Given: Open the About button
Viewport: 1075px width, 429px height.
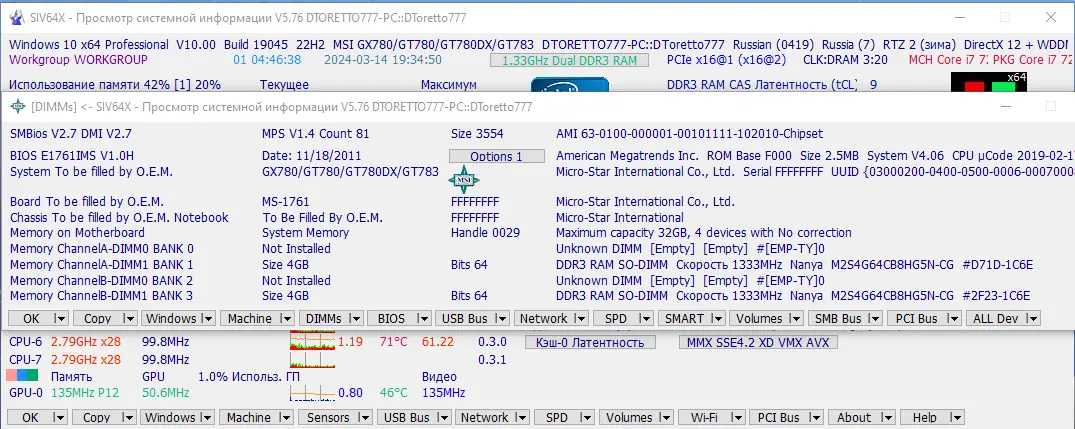Looking at the screenshot, I should coord(854,417).
